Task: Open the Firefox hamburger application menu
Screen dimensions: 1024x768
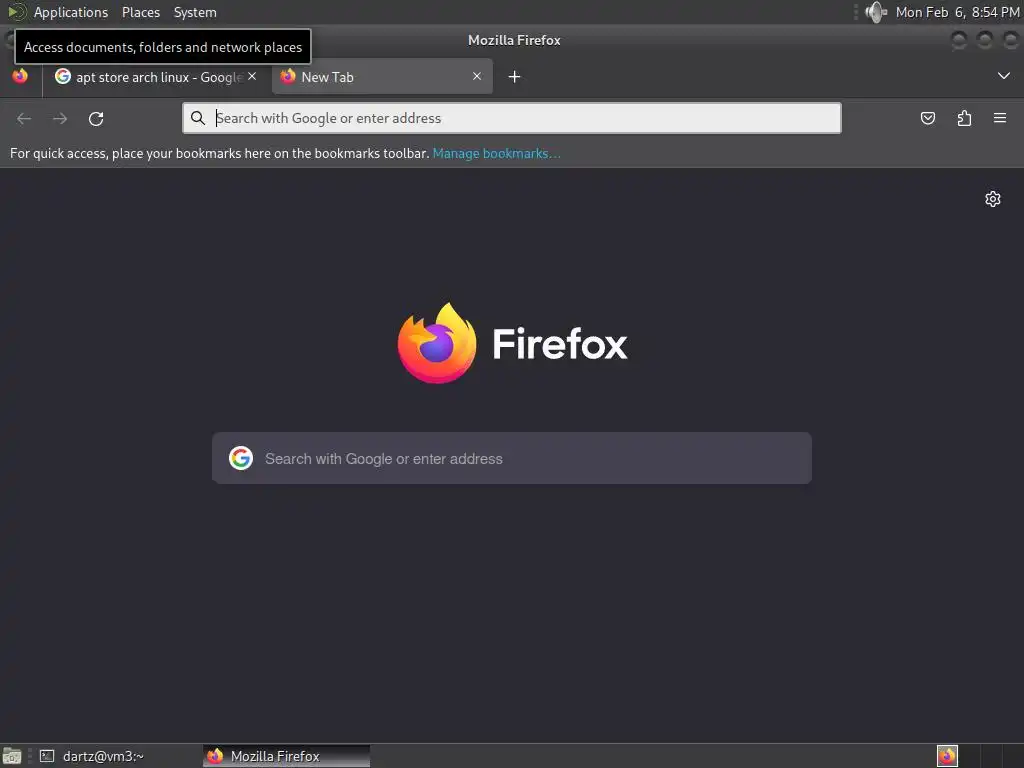Action: tap(1000, 118)
